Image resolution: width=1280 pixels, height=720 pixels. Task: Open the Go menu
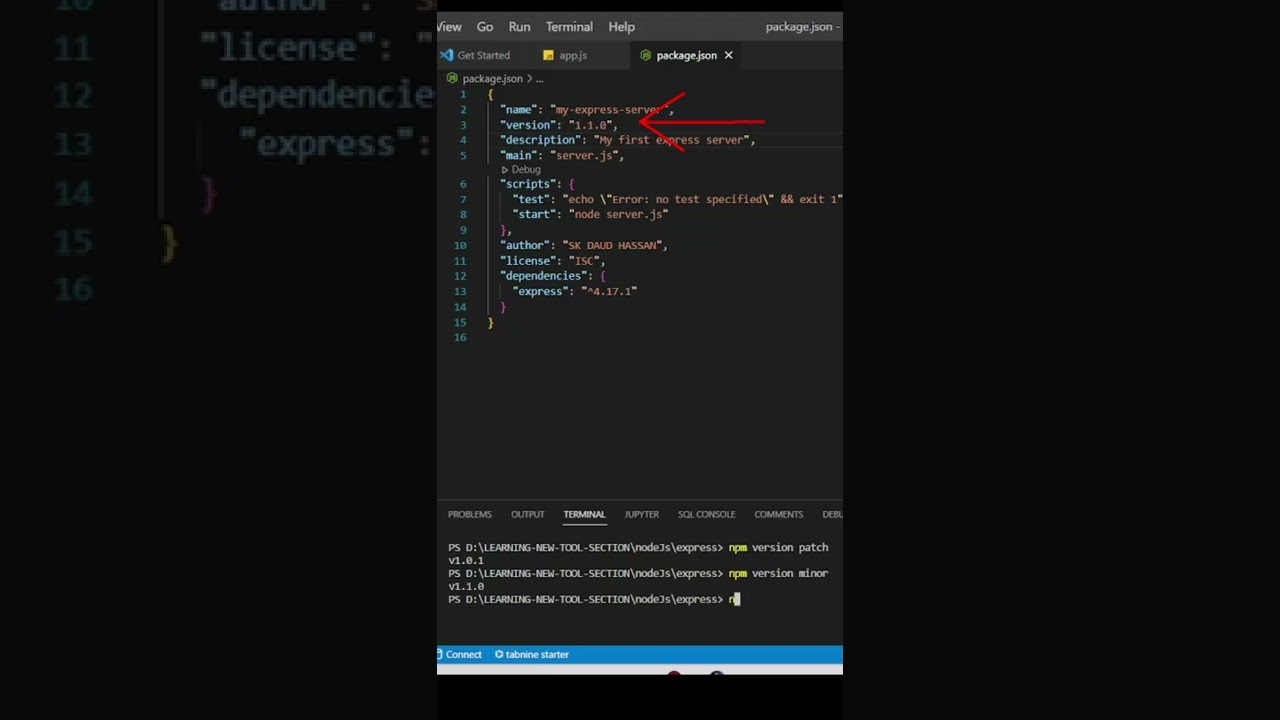click(x=485, y=27)
